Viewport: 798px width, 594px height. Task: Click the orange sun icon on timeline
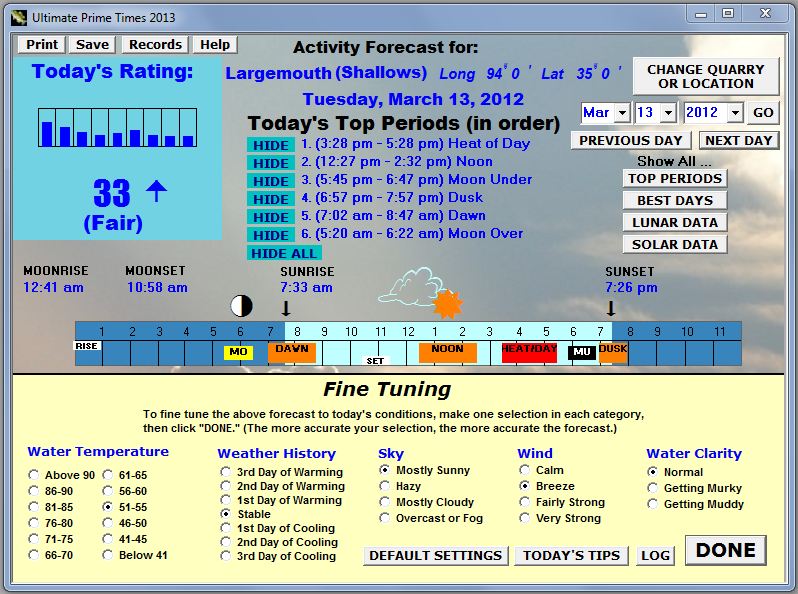[447, 304]
